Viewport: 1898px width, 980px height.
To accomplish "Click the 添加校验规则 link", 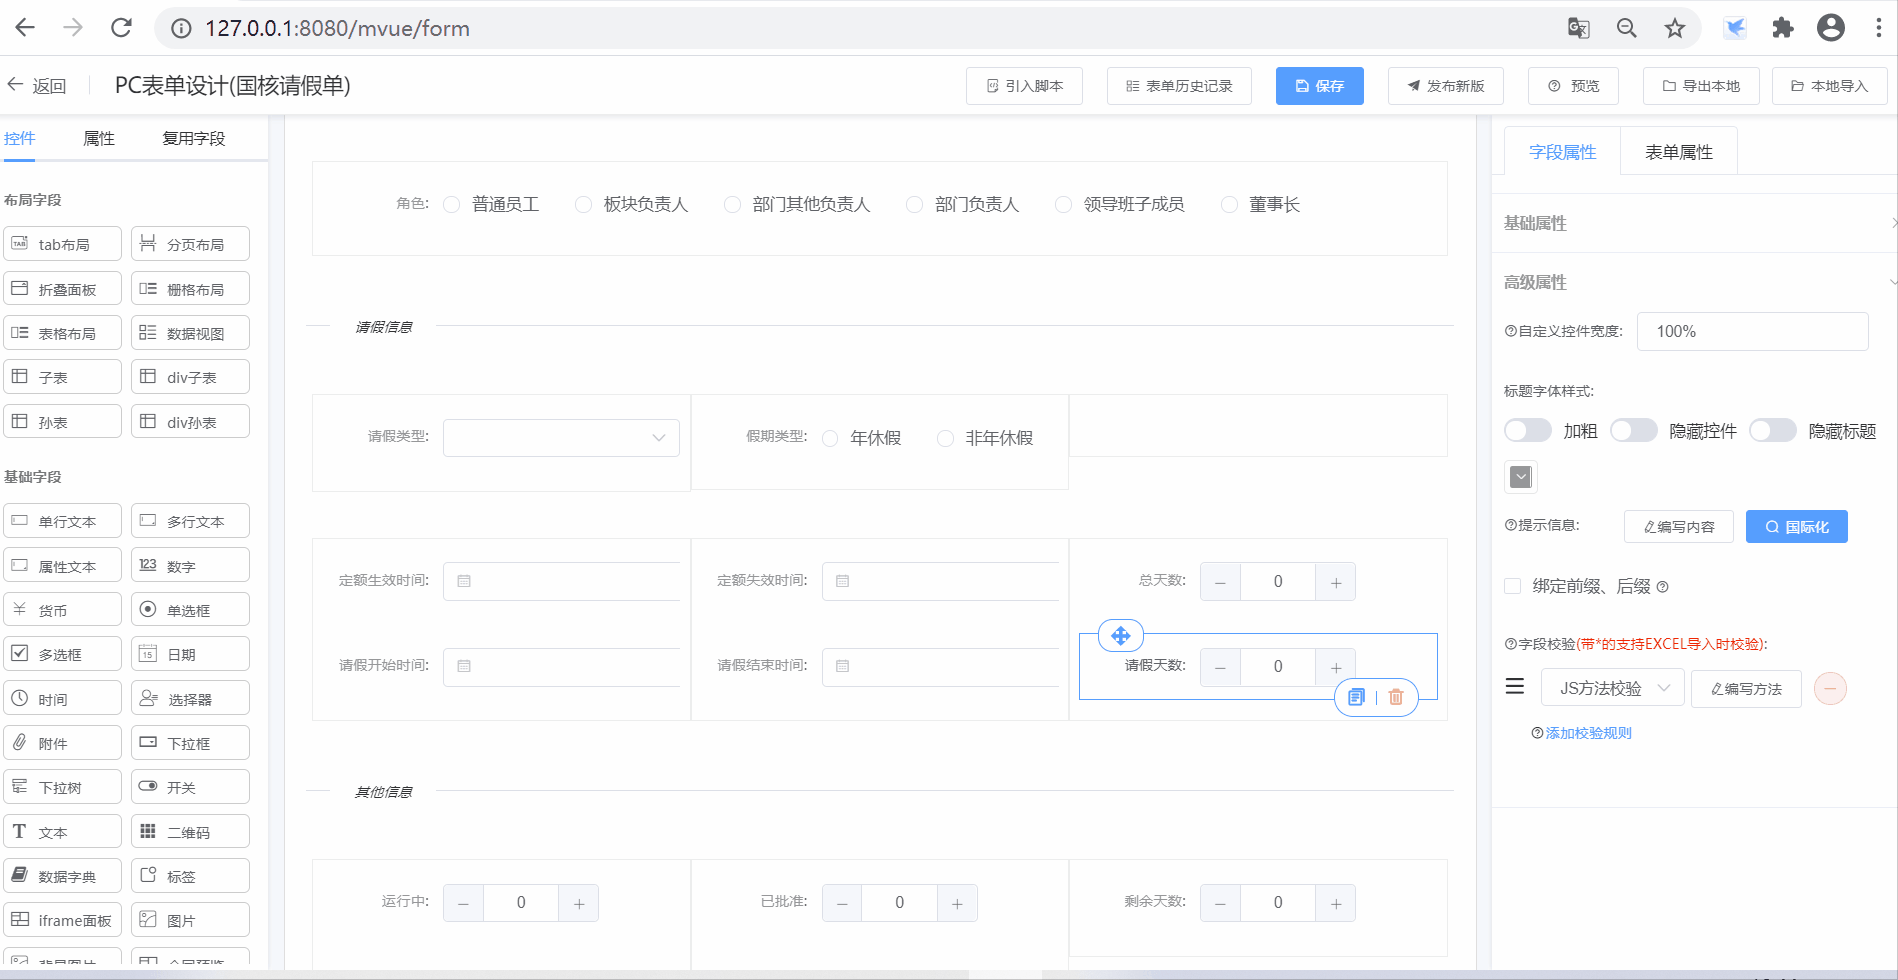I will click(1588, 733).
